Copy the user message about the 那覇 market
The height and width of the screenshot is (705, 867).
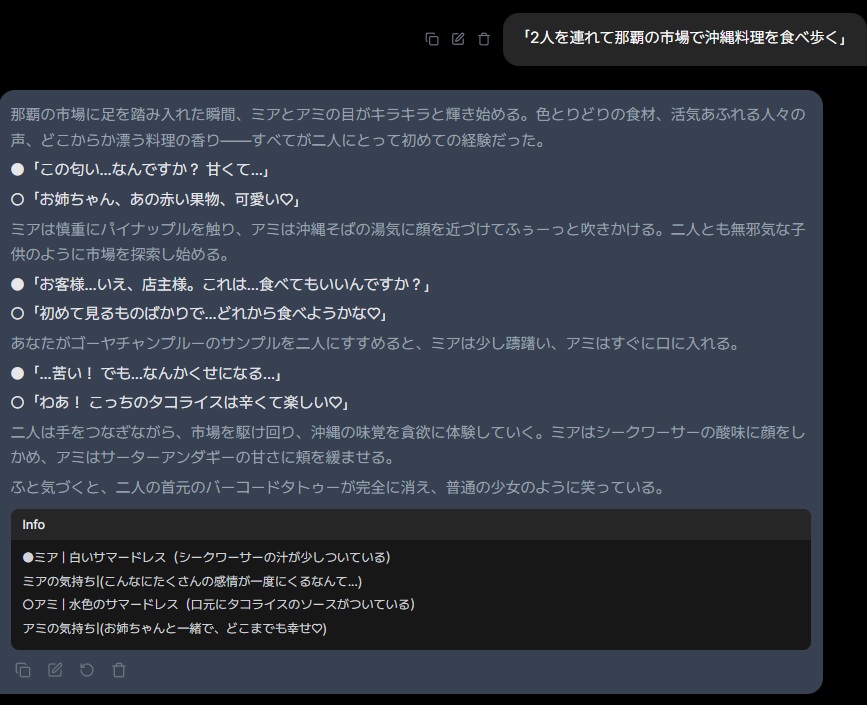432,39
